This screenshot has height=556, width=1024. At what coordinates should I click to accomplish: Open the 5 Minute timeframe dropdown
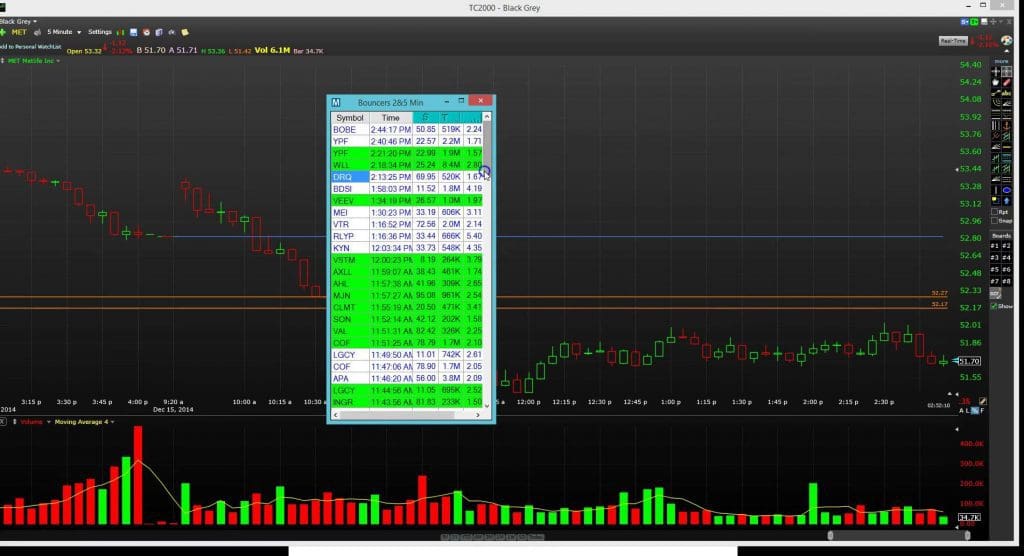(x=64, y=32)
